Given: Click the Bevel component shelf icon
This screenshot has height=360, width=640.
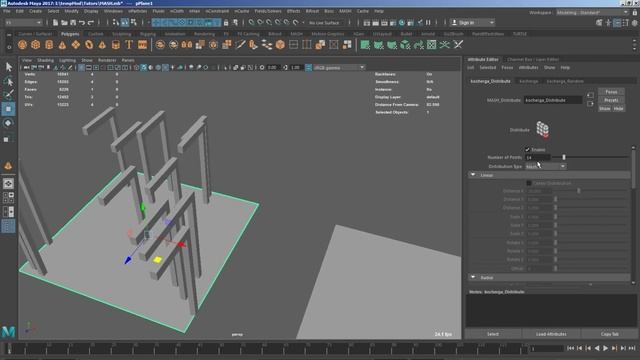Looking at the screenshot, I should pos(280,45).
